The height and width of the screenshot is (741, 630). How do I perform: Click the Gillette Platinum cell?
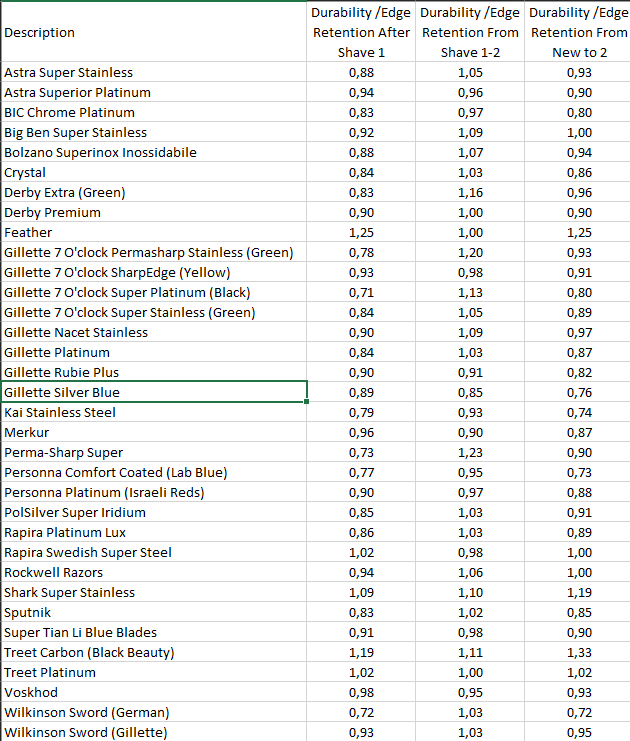154,353
